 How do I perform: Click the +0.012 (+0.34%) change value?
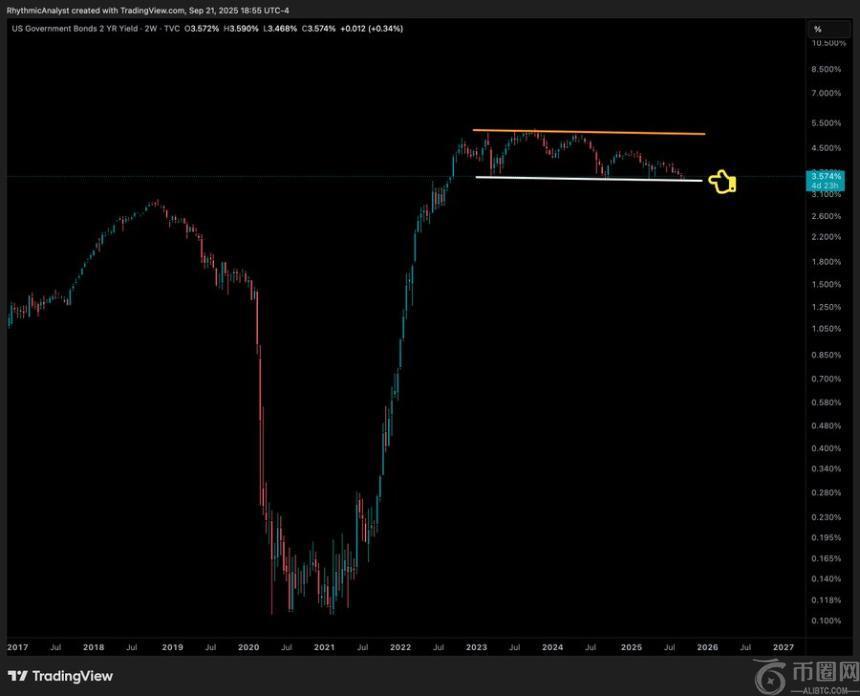point(372,28)
